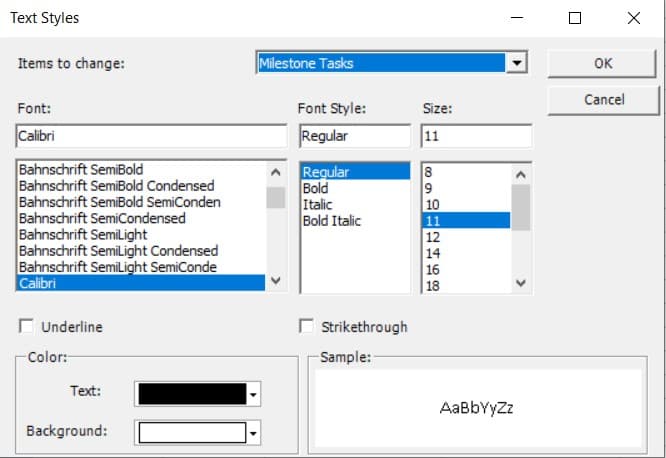Click in the Font name input field

pos(151,136)
